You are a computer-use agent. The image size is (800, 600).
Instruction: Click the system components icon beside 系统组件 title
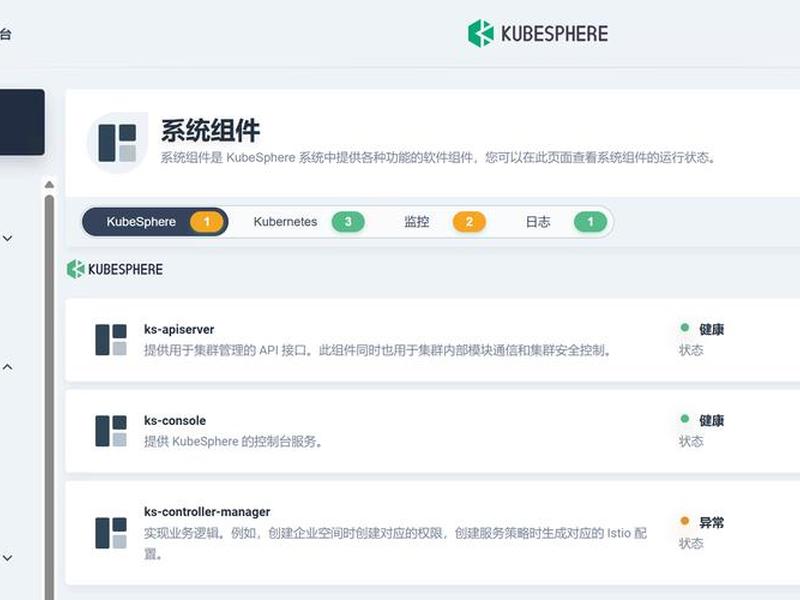point(117,143)
